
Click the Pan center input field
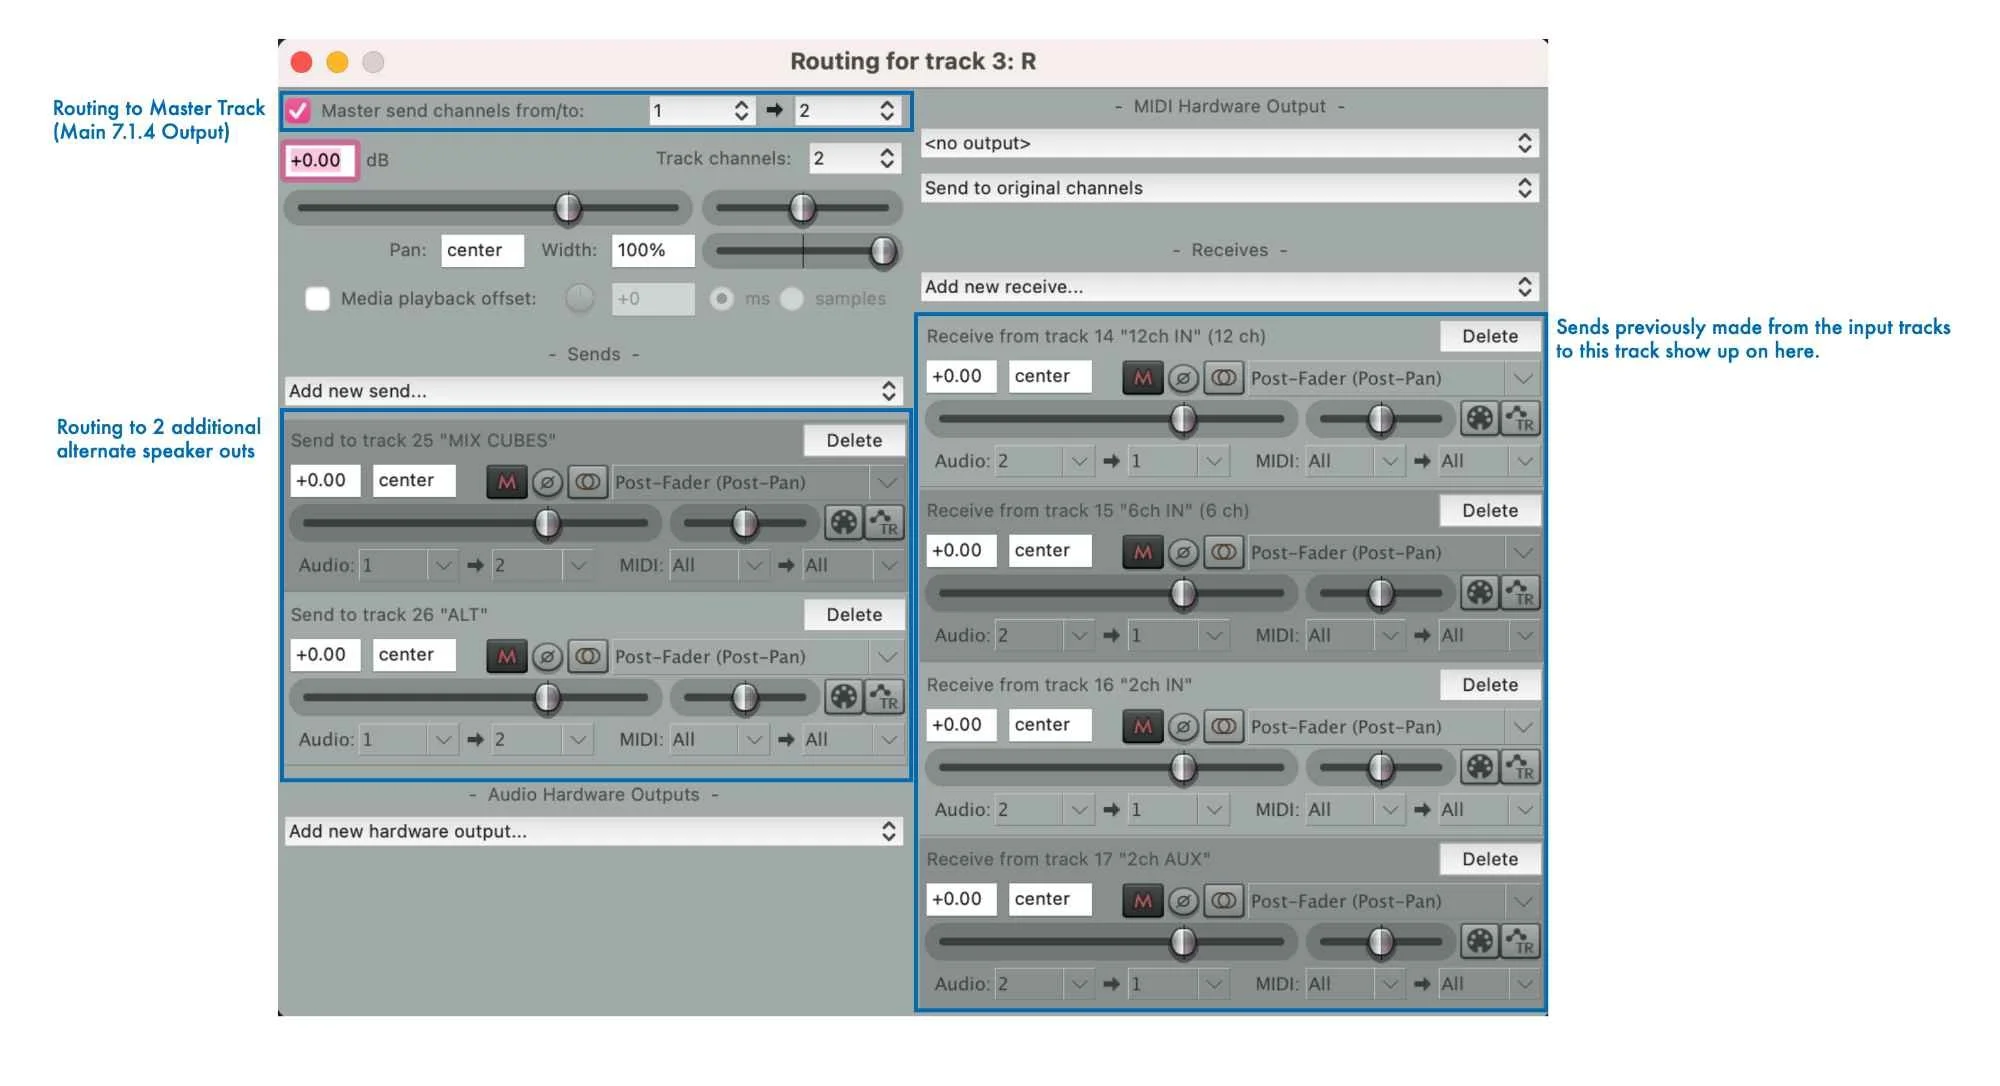(482, 250)
